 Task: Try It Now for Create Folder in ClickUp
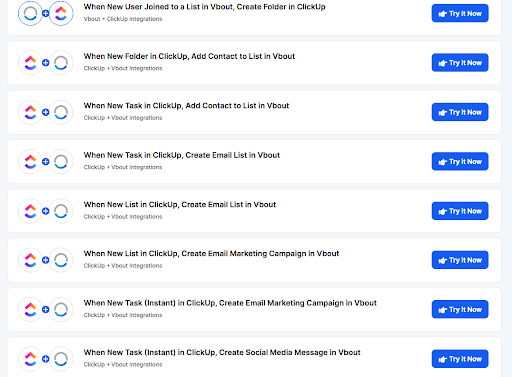coord(460,13)
